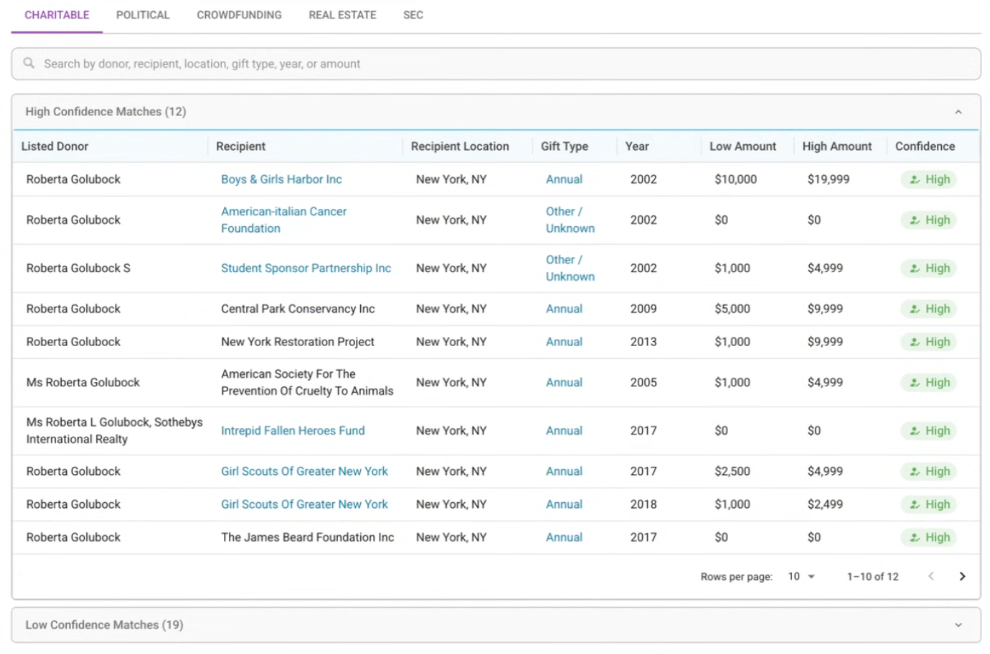This screenshot has width=990, height=654.
Task: Click High confidence badge for James Beard Foundation
Action: tap(928, 538)
